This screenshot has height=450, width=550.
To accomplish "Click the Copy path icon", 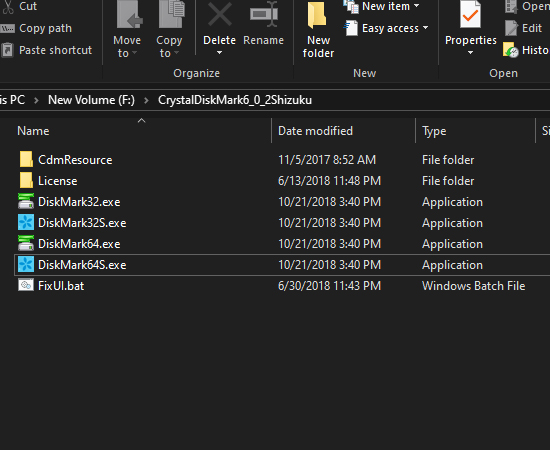I will [7, 28].
